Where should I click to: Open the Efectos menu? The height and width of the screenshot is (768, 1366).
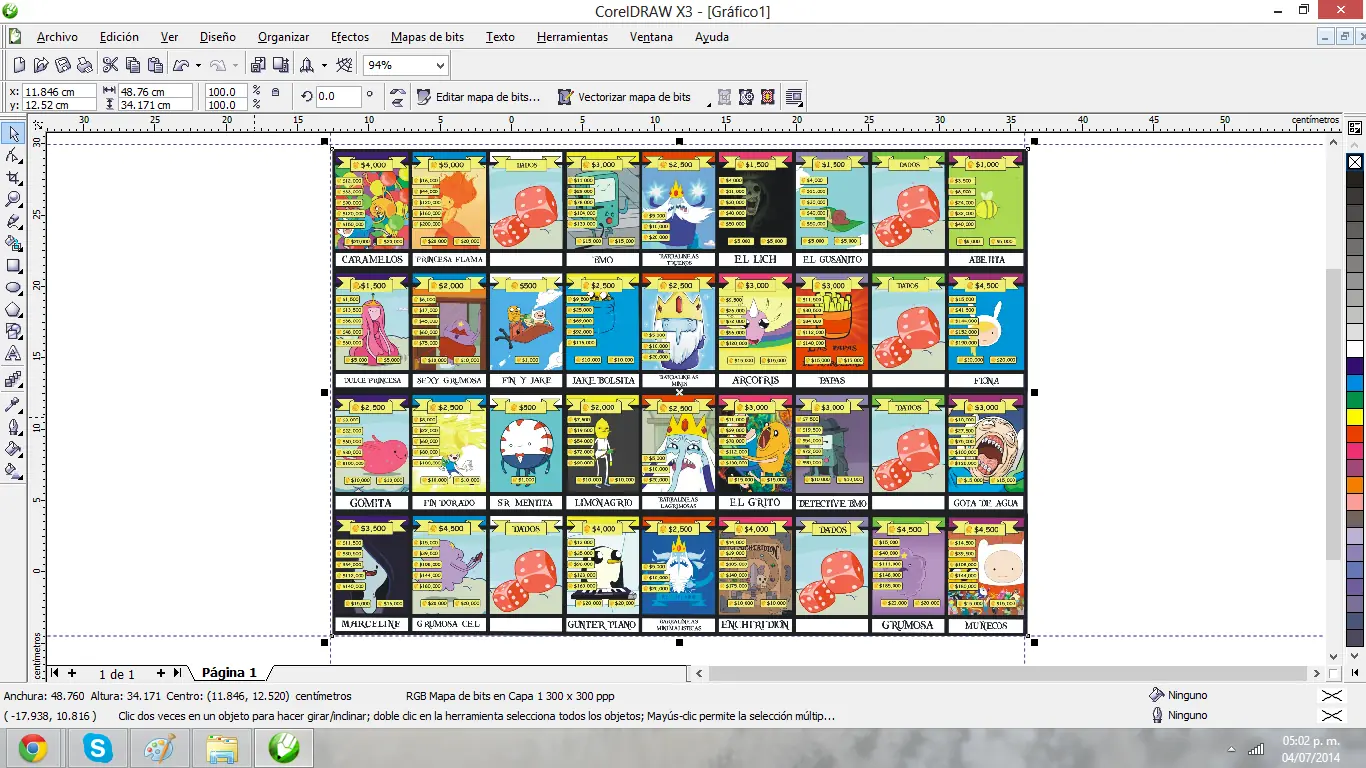pyautogui.click(x=350, y=37)
